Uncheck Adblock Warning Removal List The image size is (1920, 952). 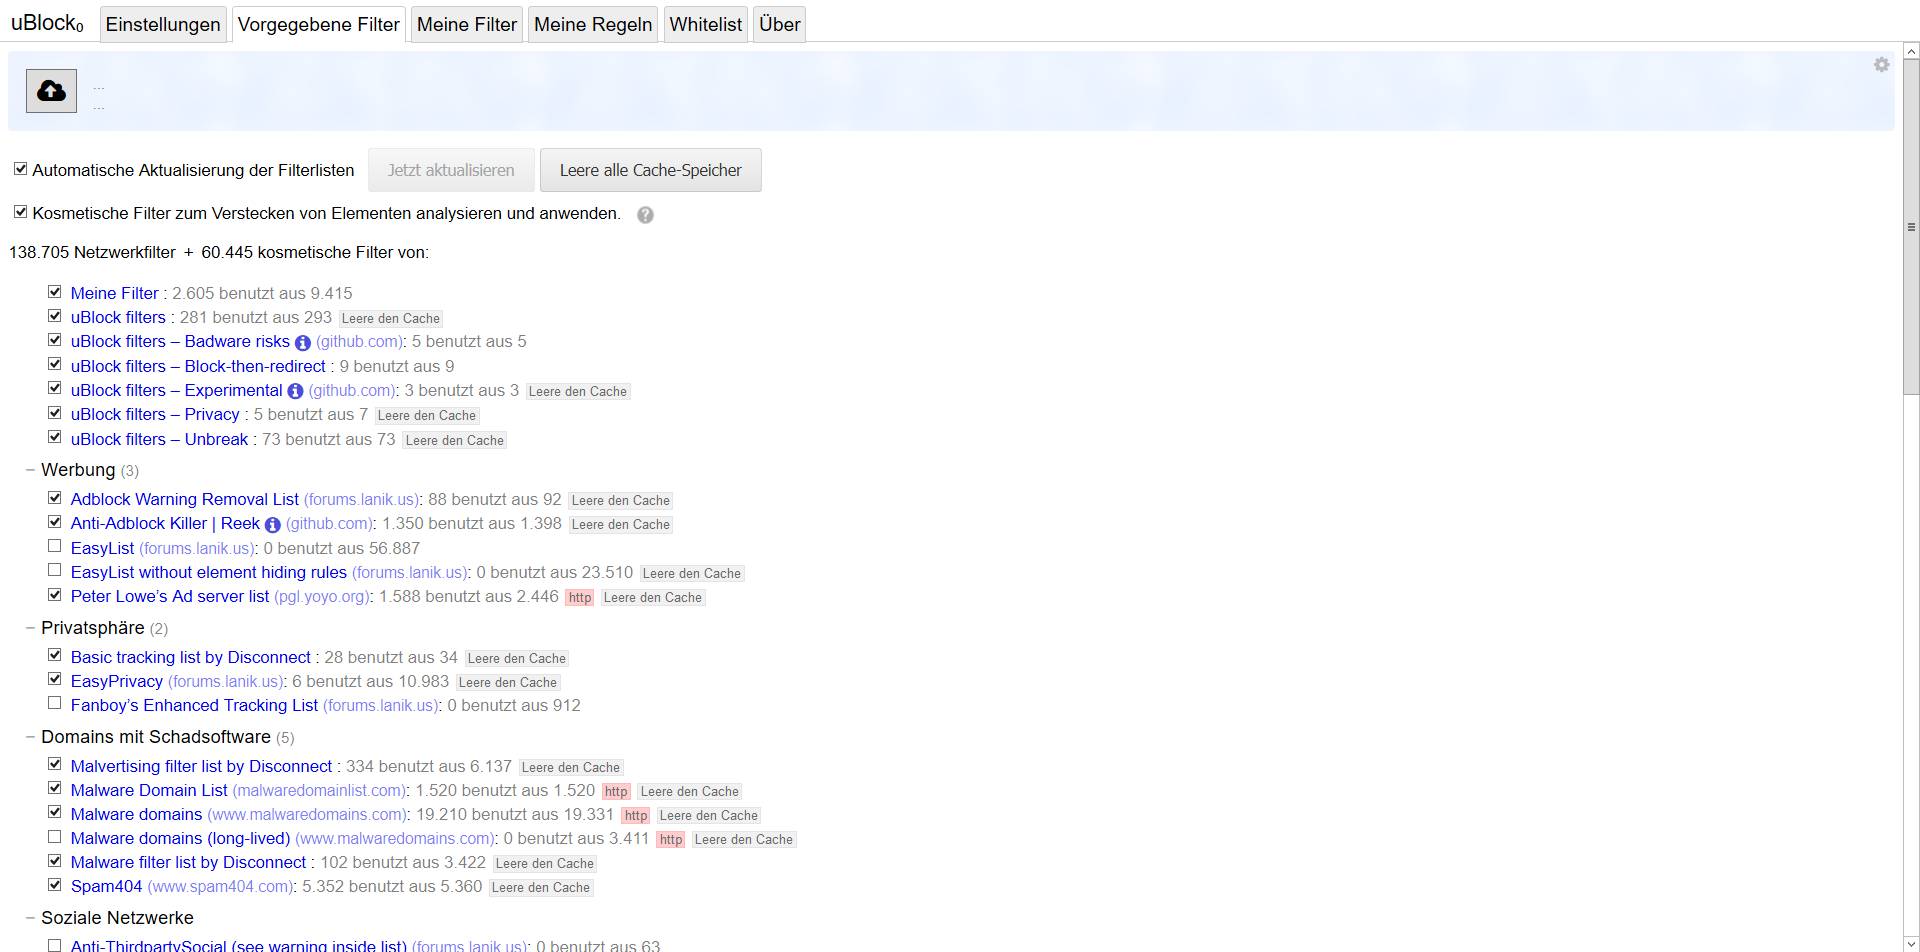tap(55, 498)
